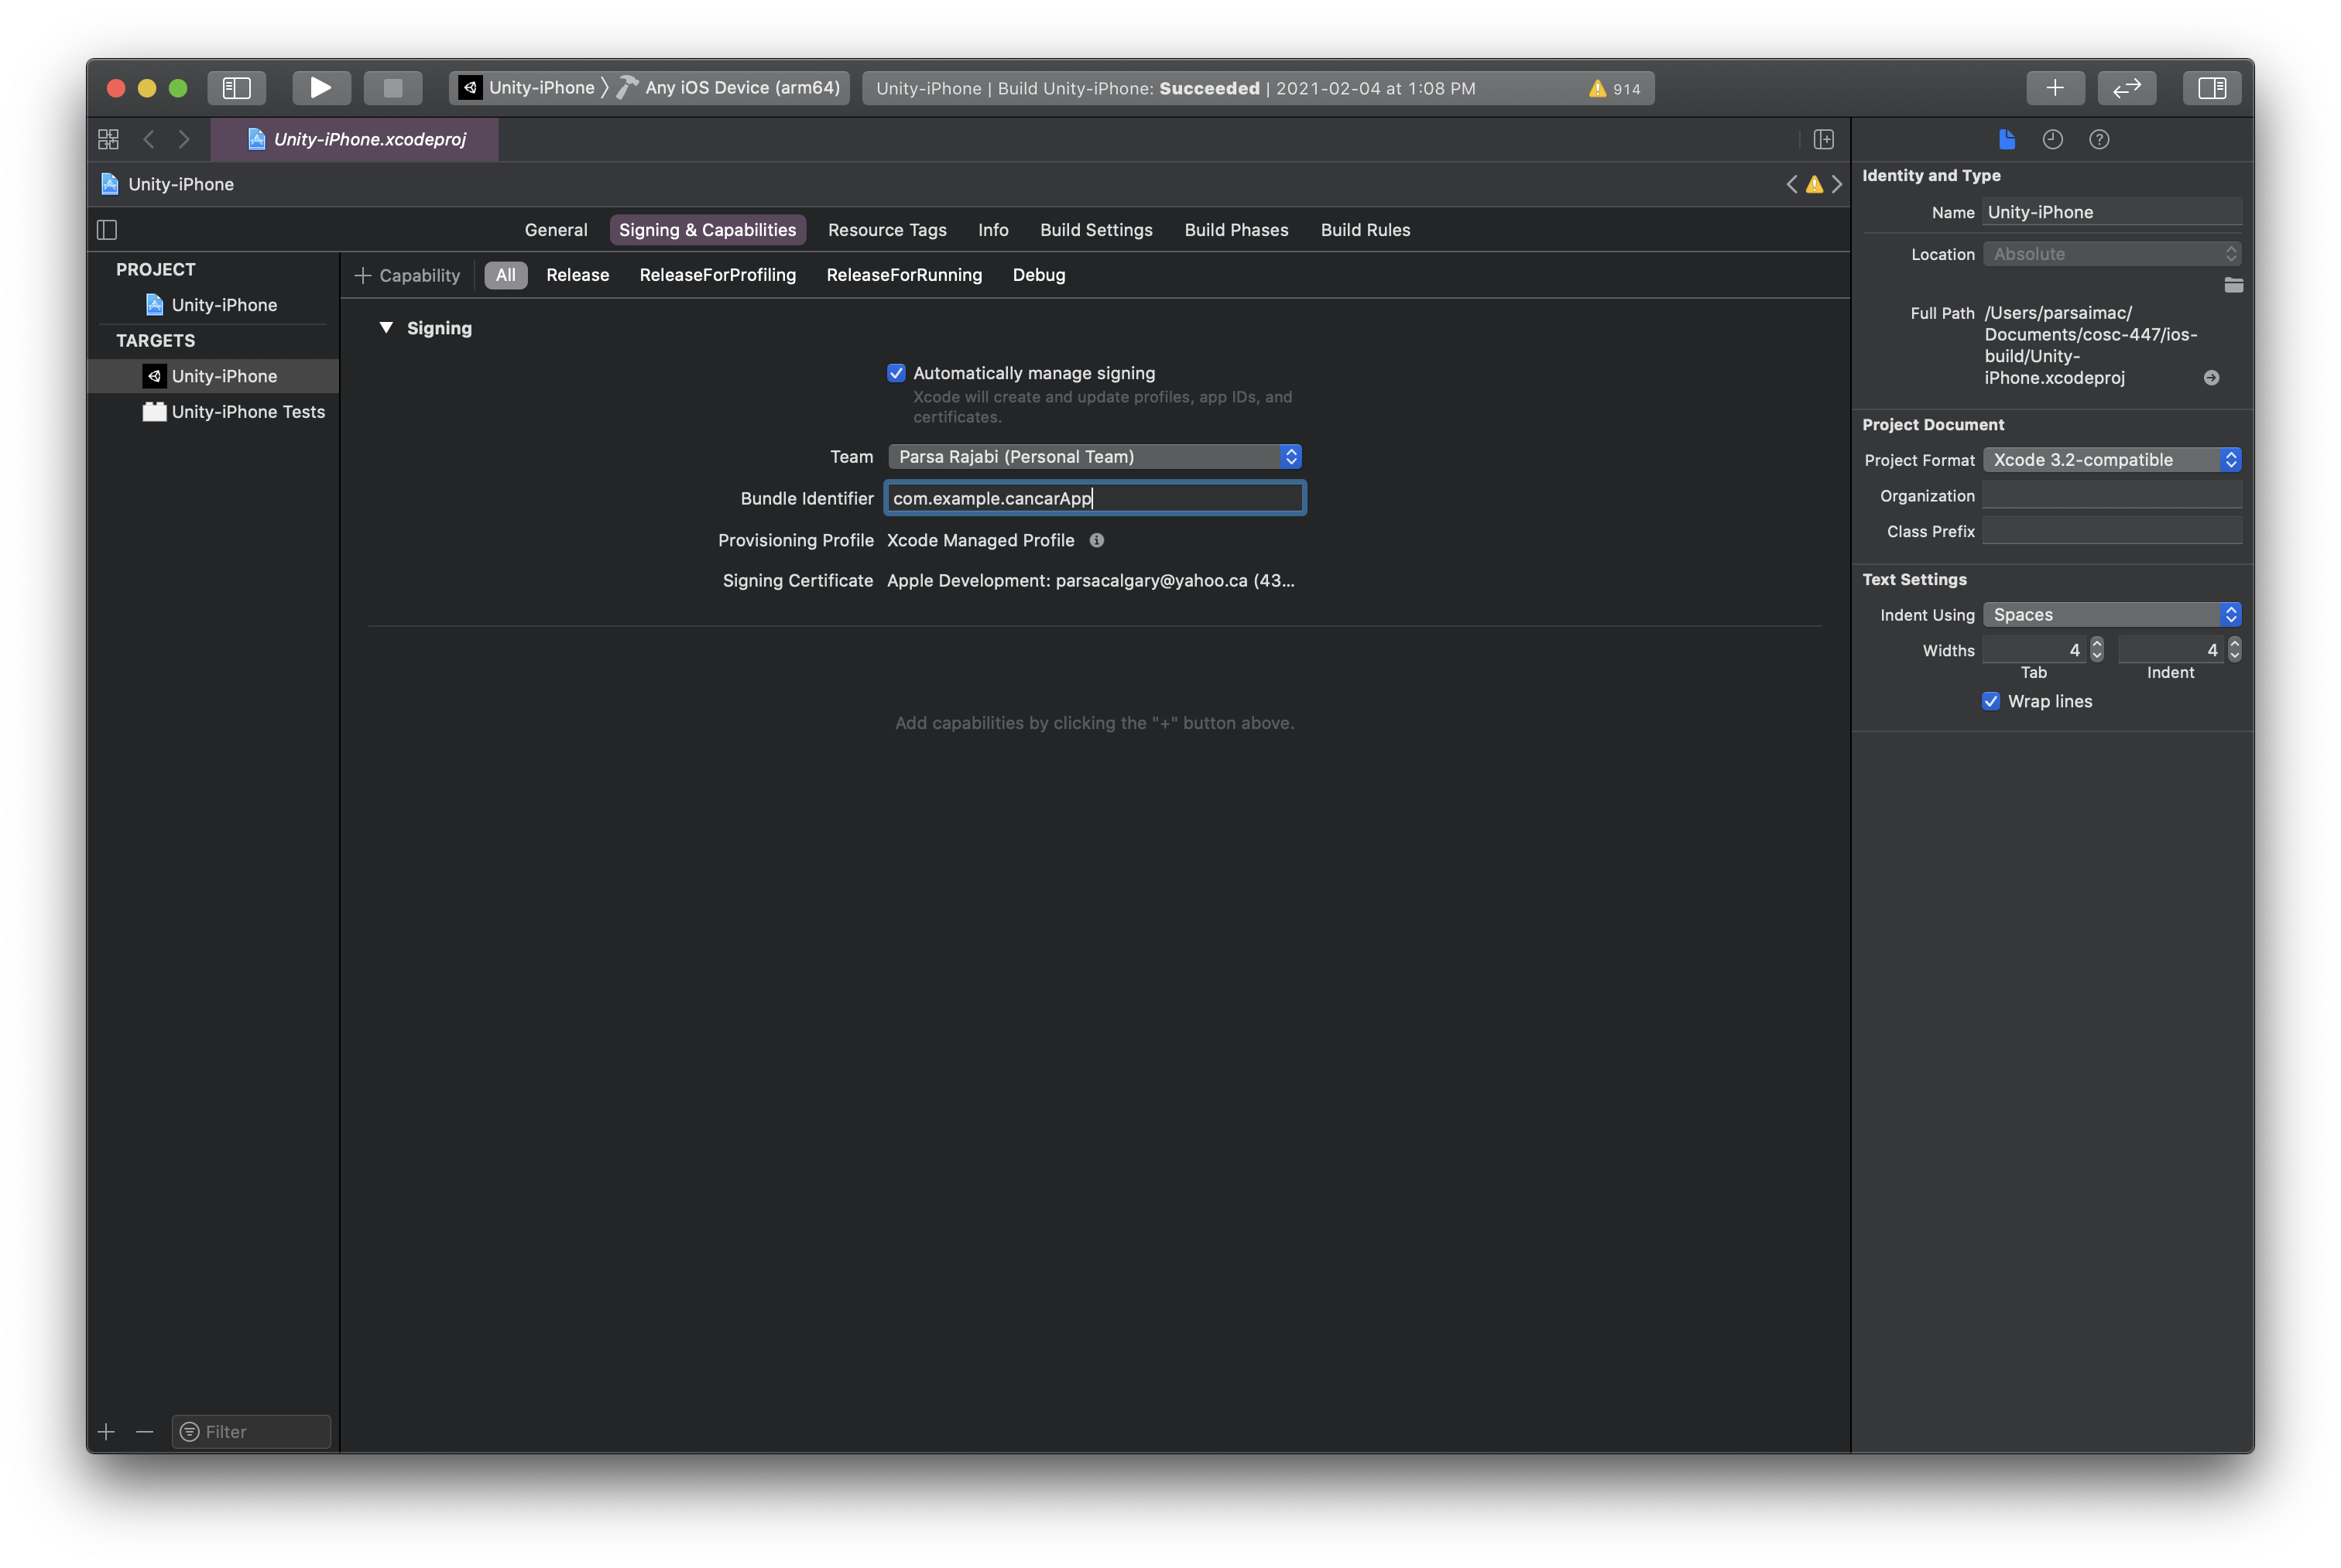Select the Debug configuration tab
Image resolution: width=2341 pixels, height=1568 pixels.
pyautogui.click(x=1038, y=275)
